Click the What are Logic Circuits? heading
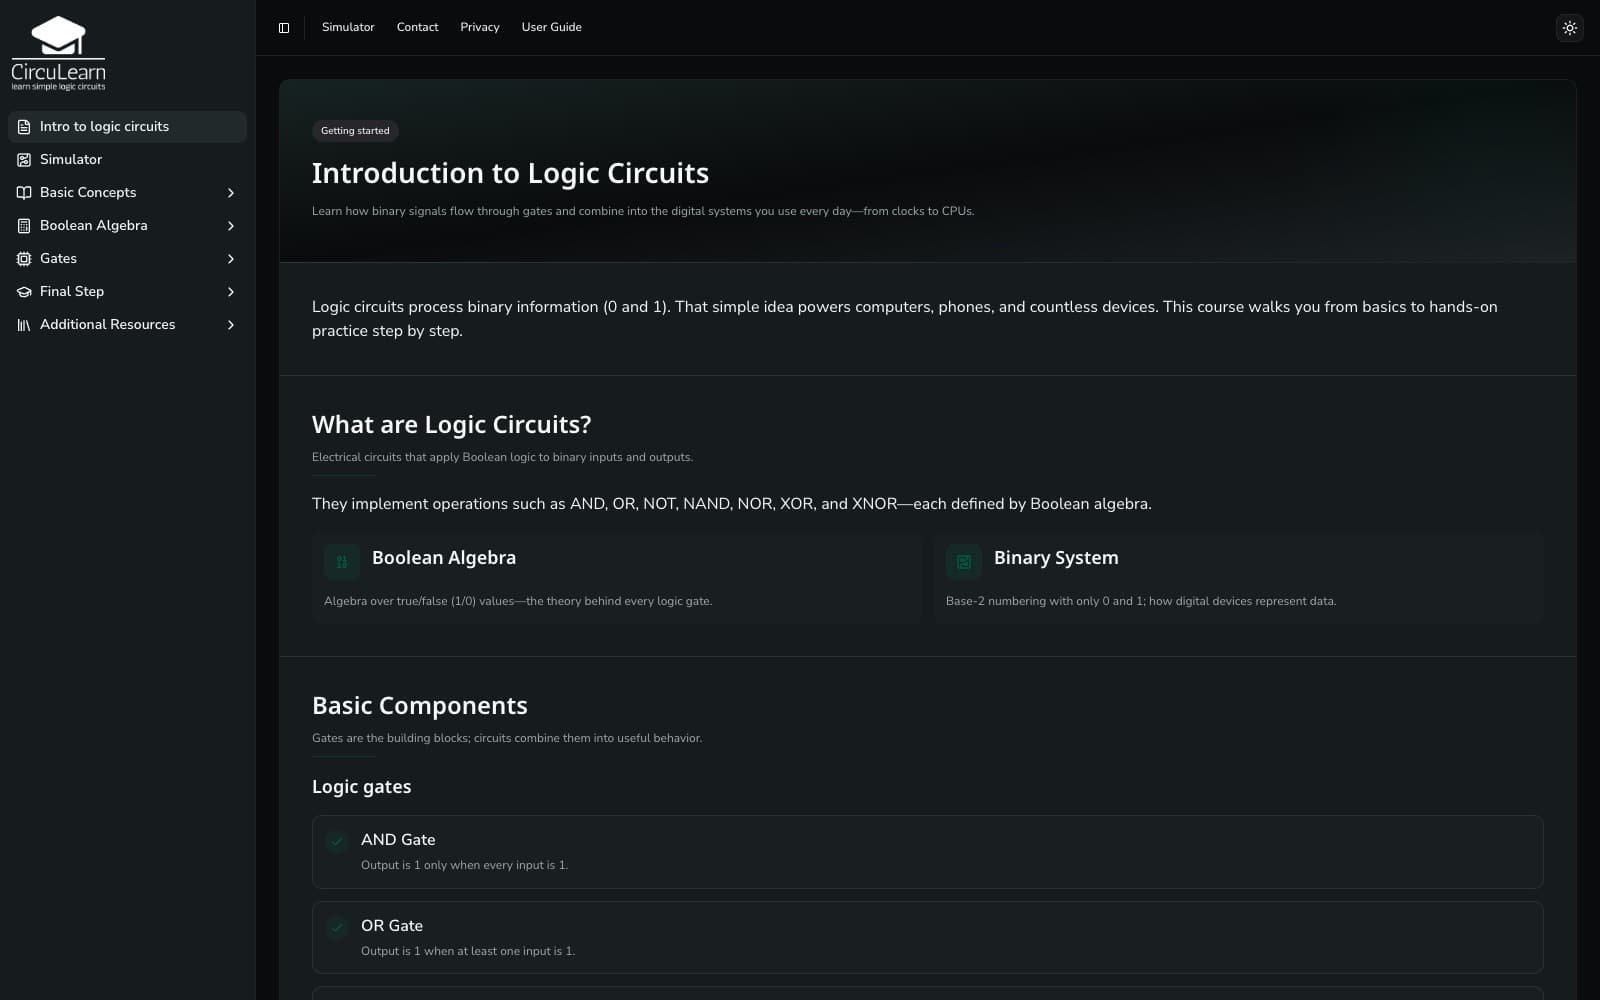 (451, 425)
